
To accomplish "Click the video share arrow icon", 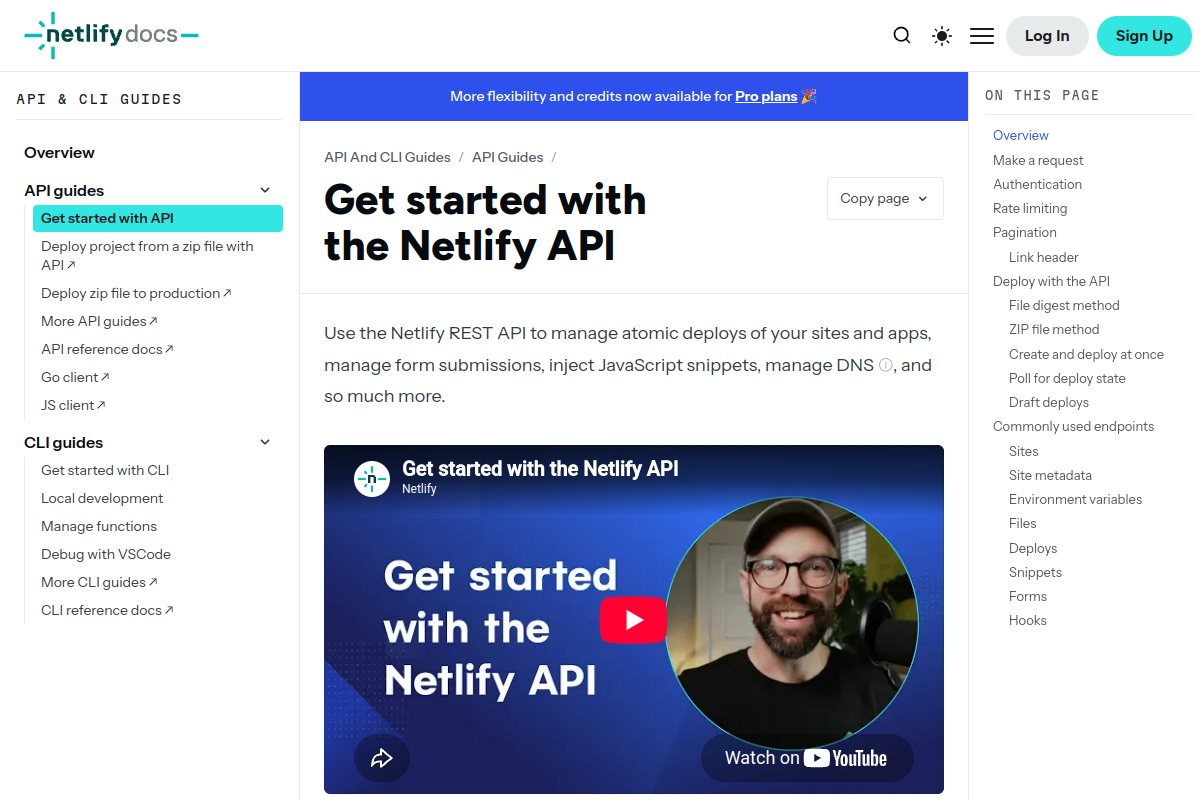I will pyautogui.click(x=382, y=758).
